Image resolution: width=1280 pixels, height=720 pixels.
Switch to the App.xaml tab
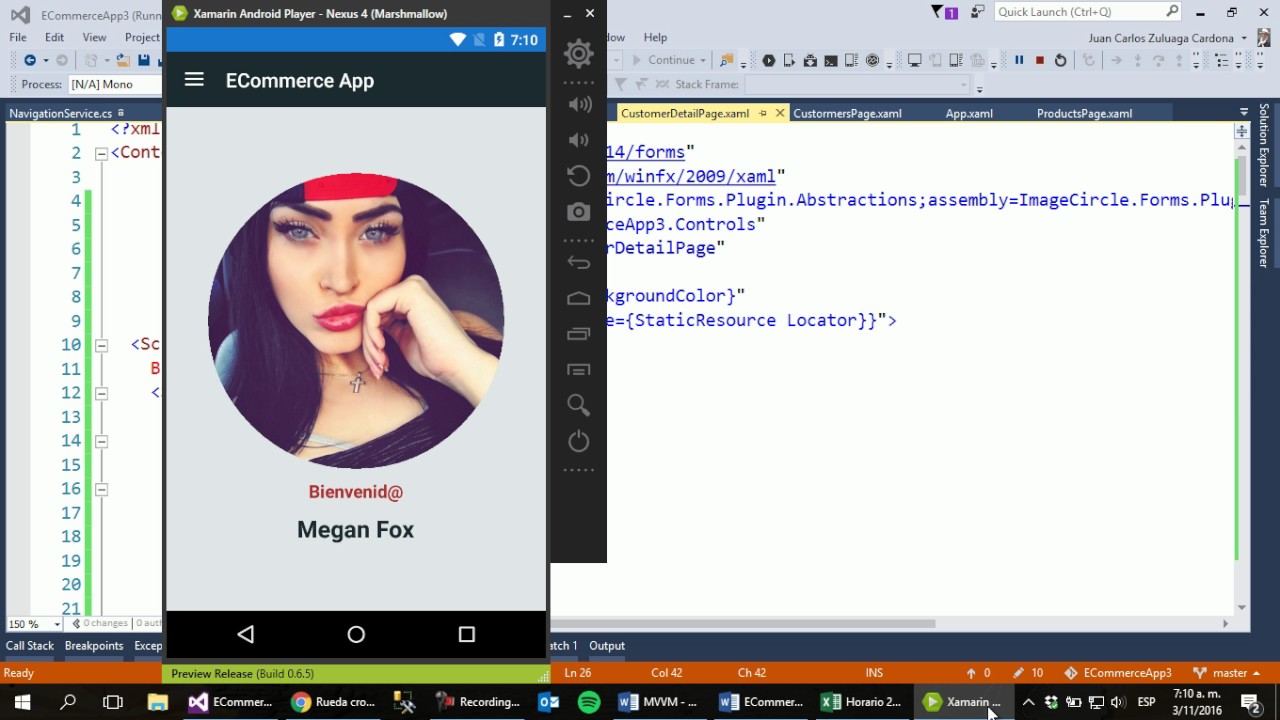click(969, 113)
